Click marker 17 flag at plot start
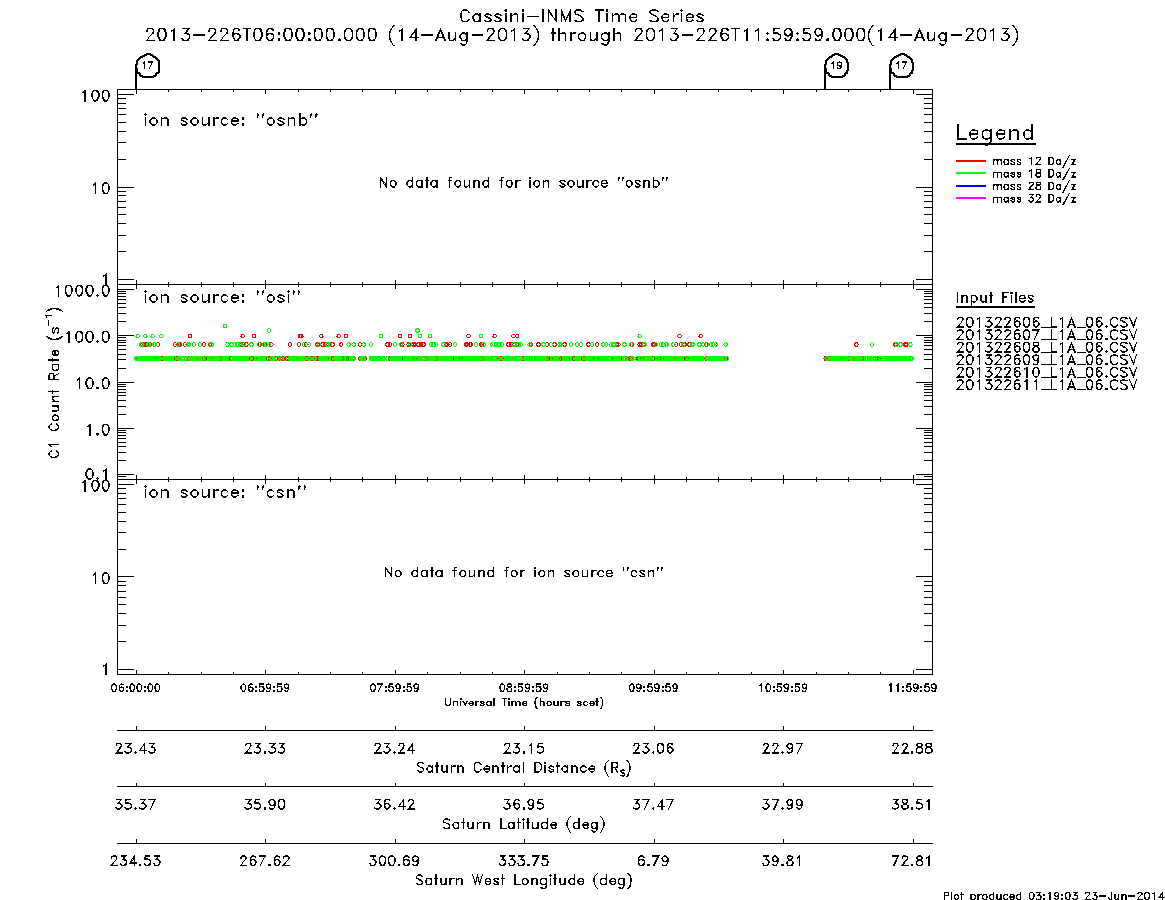Image resolution: width=1165 pixels, height=900 pixels. tap(148, 66)
